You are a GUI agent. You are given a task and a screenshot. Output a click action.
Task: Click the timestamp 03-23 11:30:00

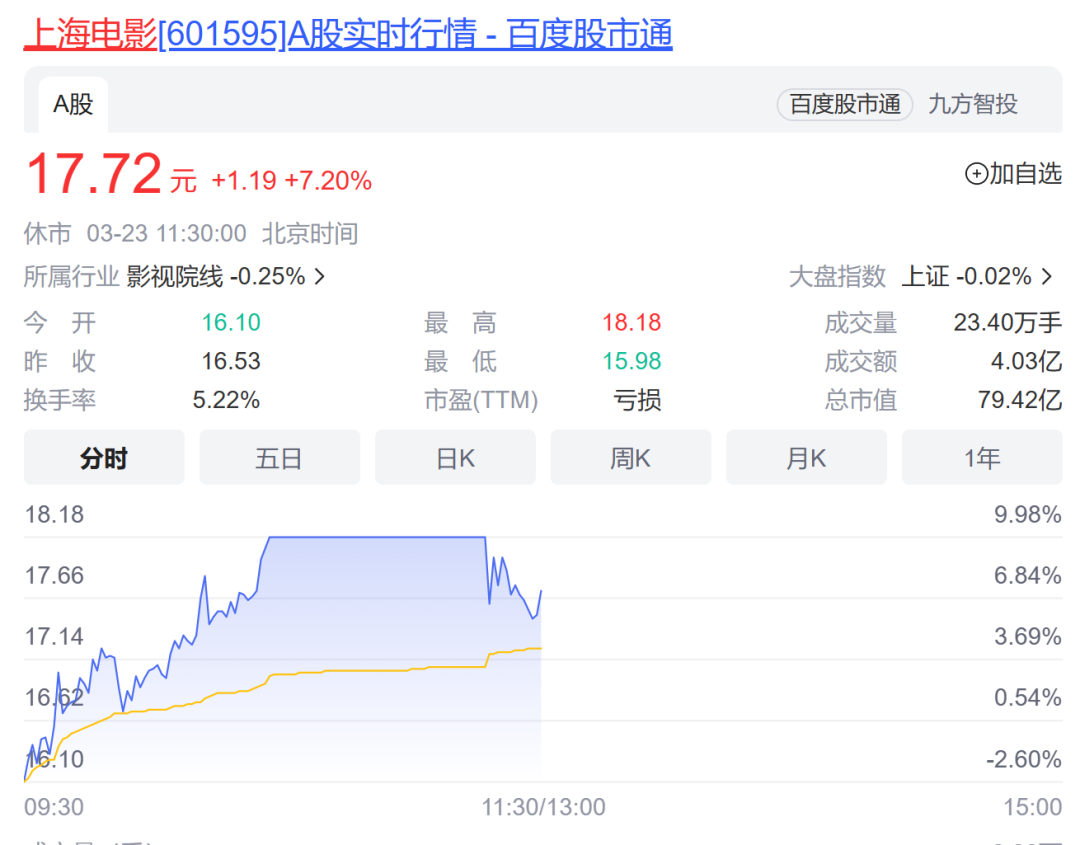(166, 233)
